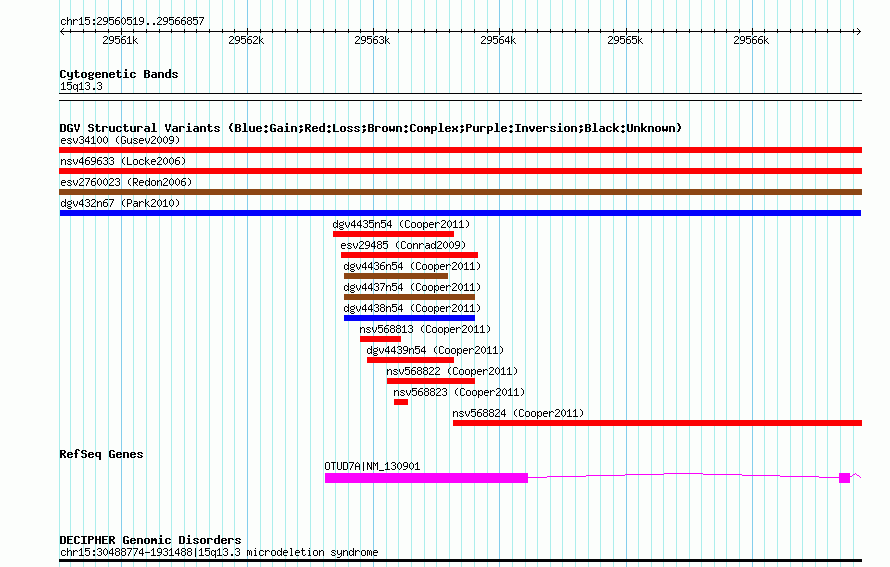Click the 15q13.3 cytogenetic band label
This screenshot has height=567, width=890.
click(81, 86)
